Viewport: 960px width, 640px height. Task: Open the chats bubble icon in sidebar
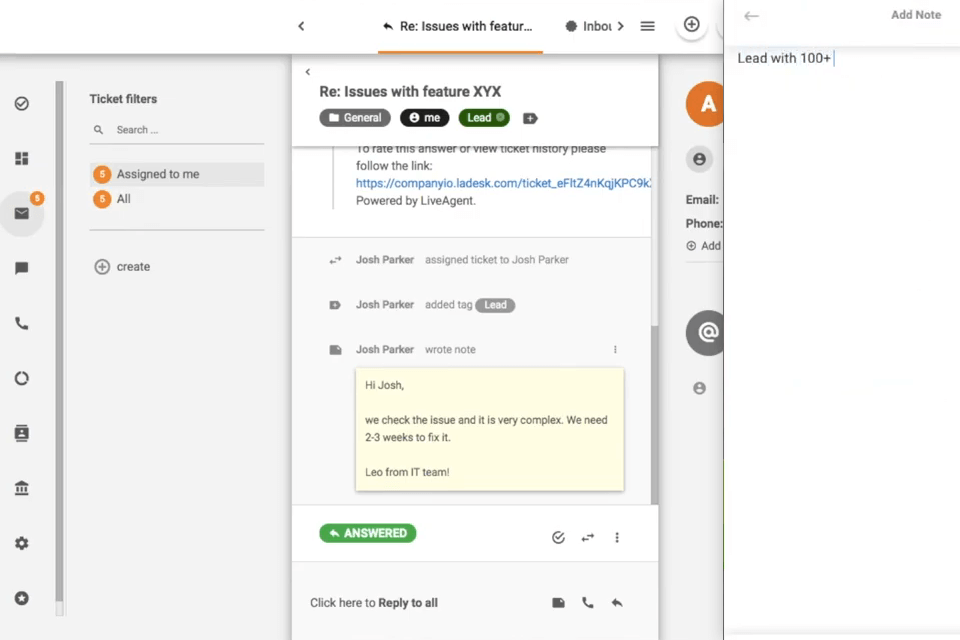pos(21,268)
